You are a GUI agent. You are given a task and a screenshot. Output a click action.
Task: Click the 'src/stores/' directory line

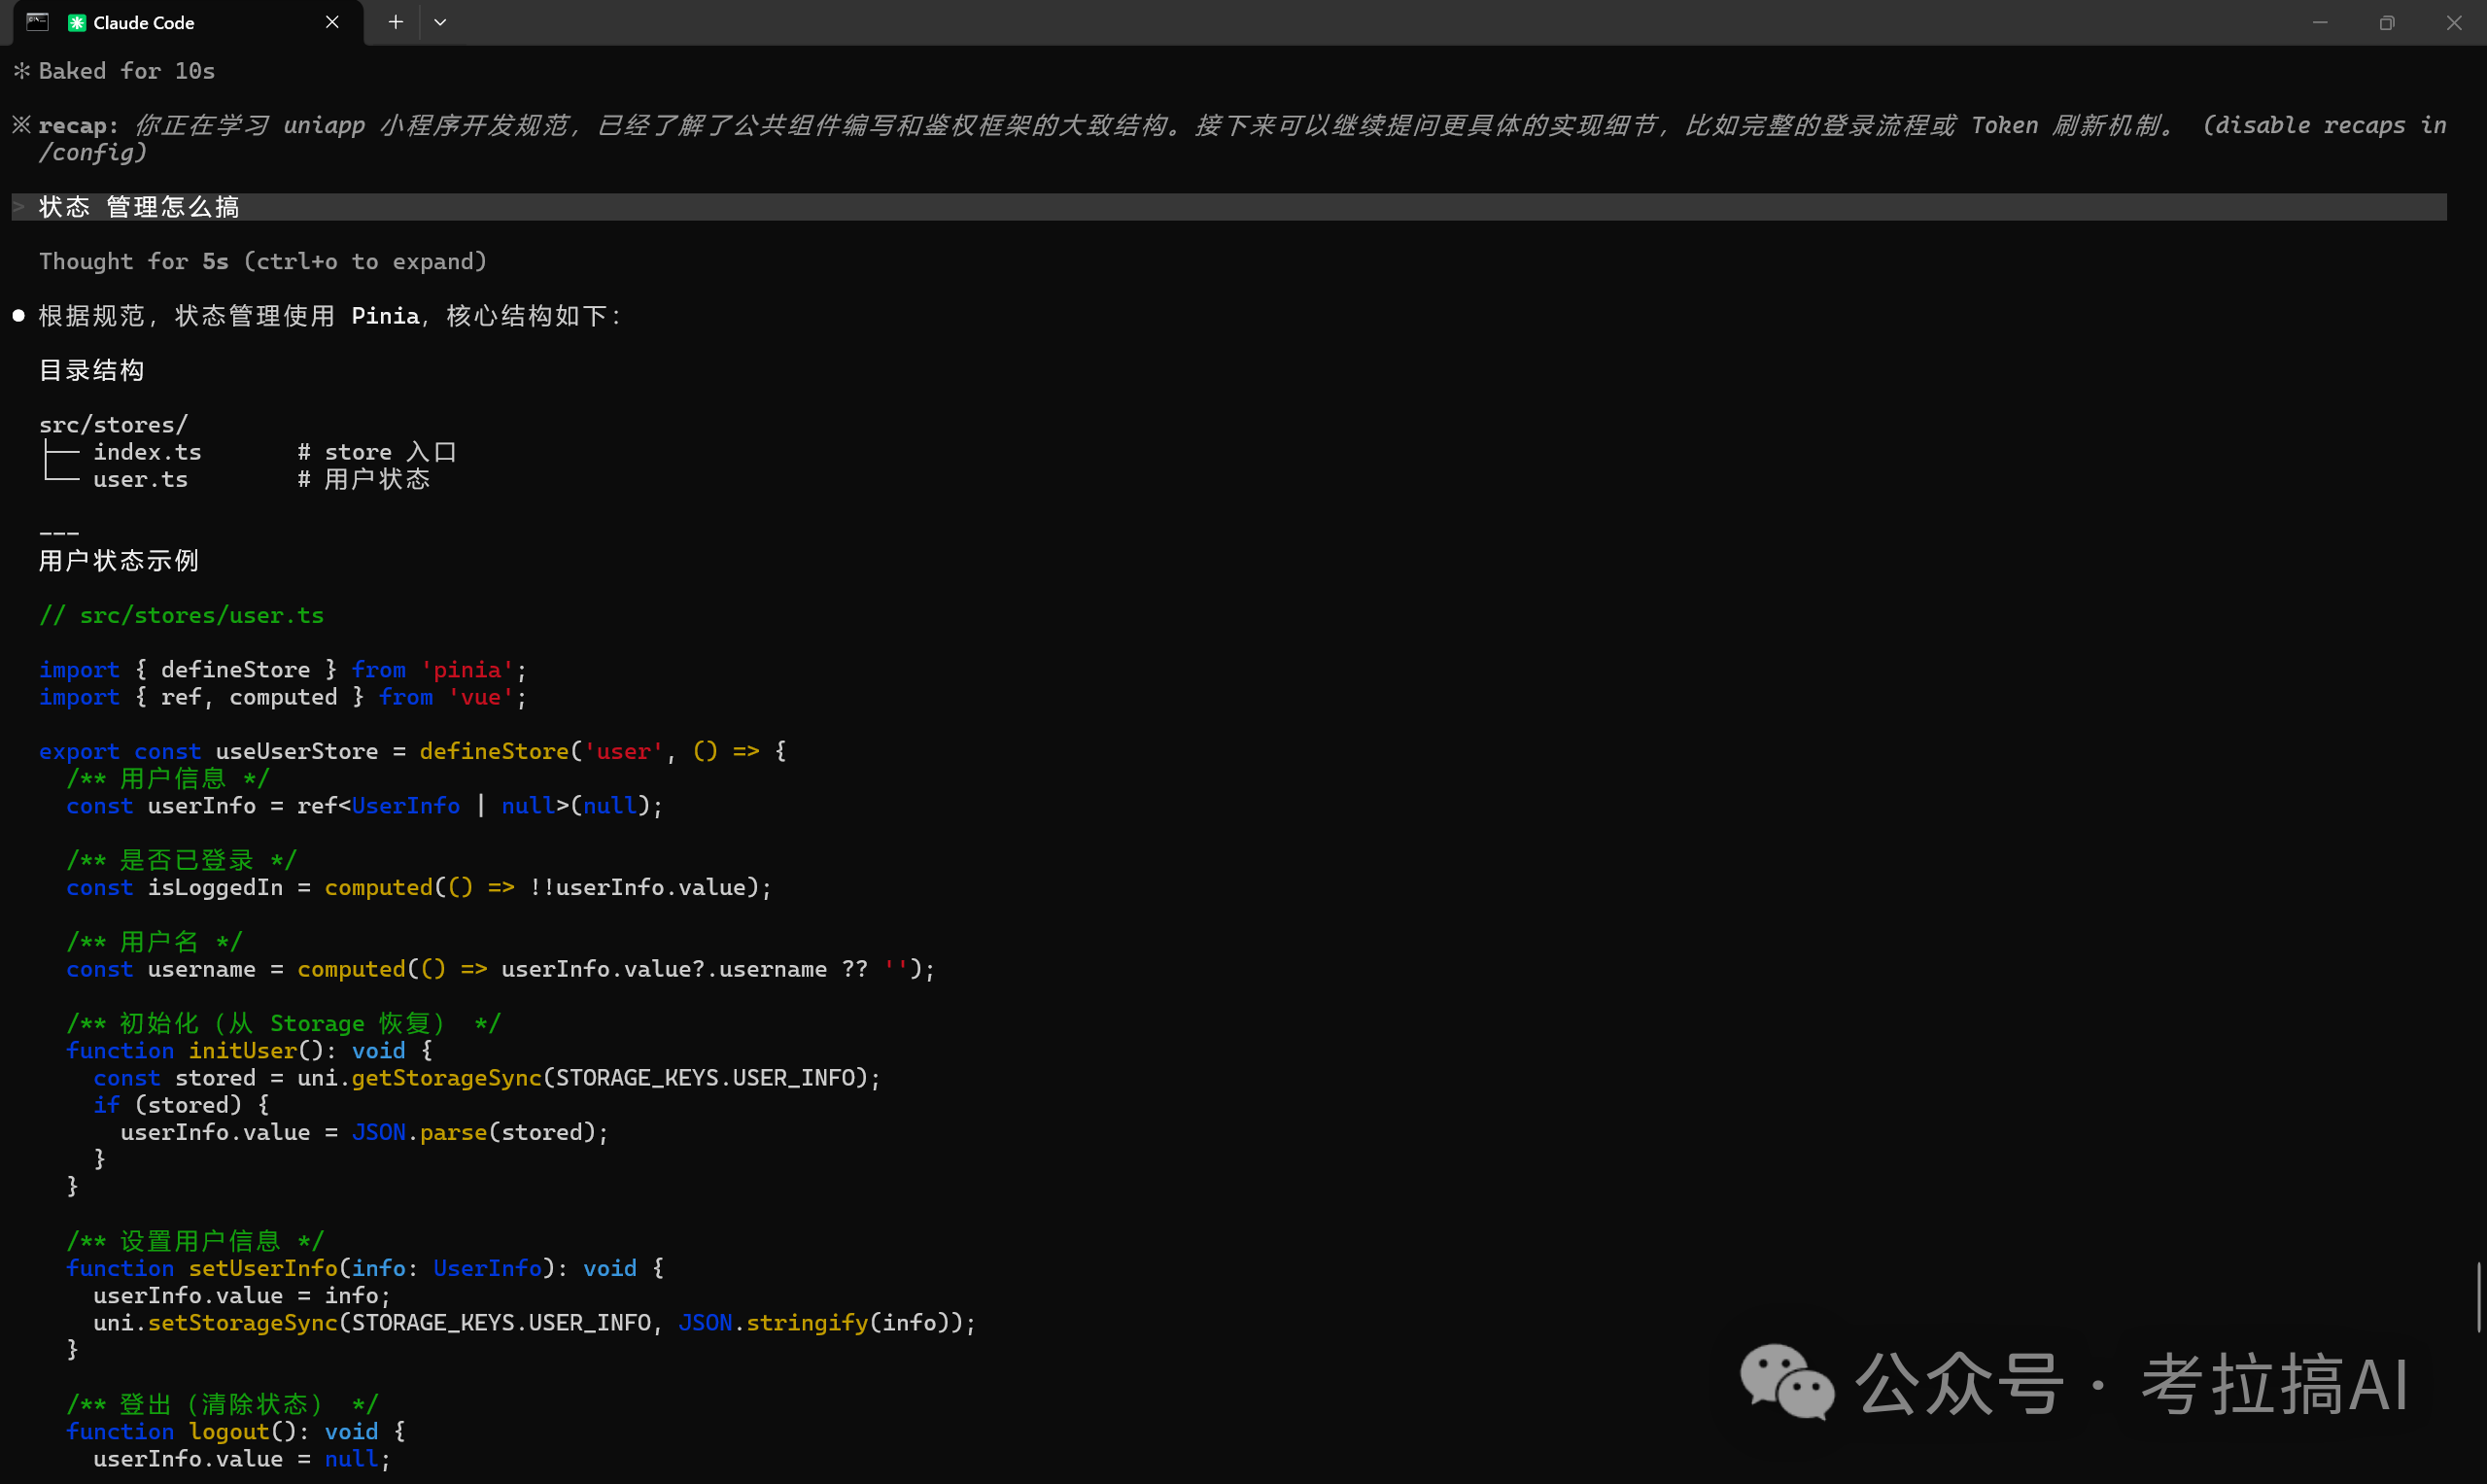pyautogui.click(x=113, y=425)
